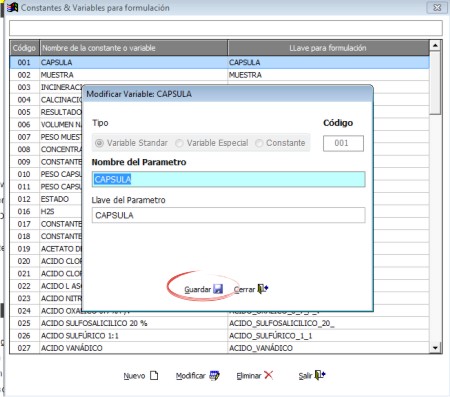
Task: Click the scroll up arrow of the list
Action: [435, 45]
